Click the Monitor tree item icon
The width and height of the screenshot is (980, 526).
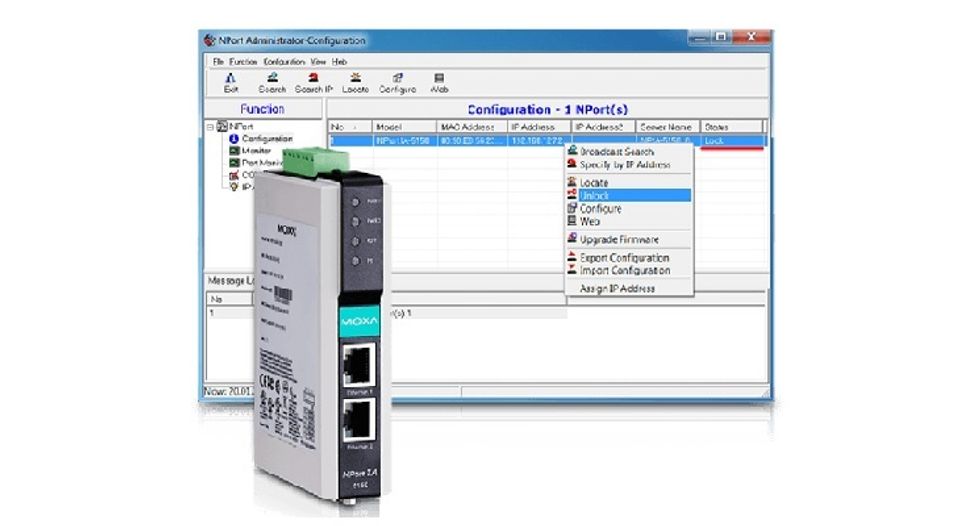tap(234, 151)
